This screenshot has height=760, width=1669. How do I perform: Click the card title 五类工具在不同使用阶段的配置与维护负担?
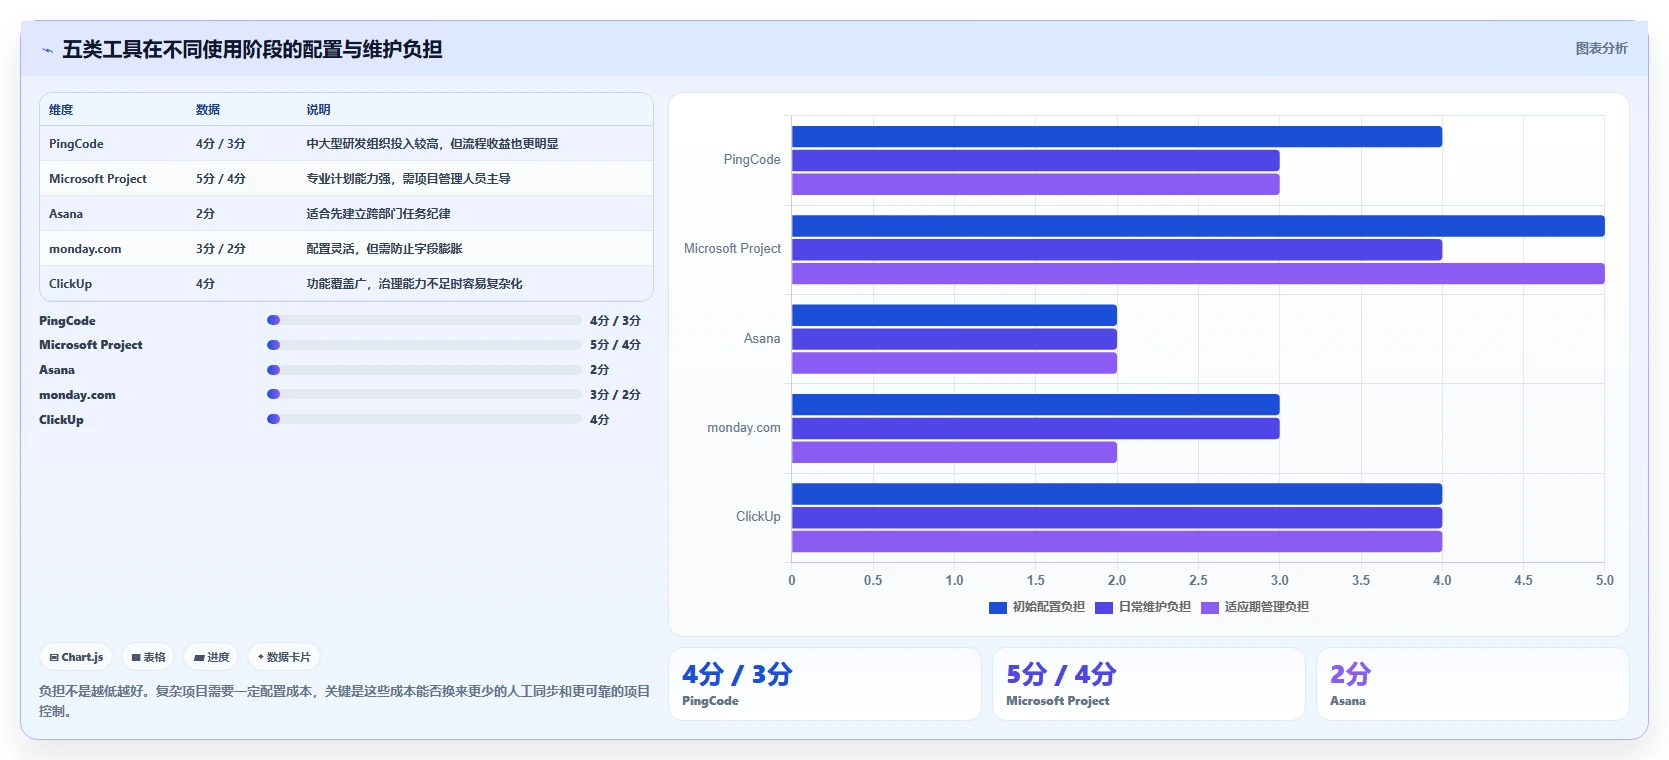point(252,49)
